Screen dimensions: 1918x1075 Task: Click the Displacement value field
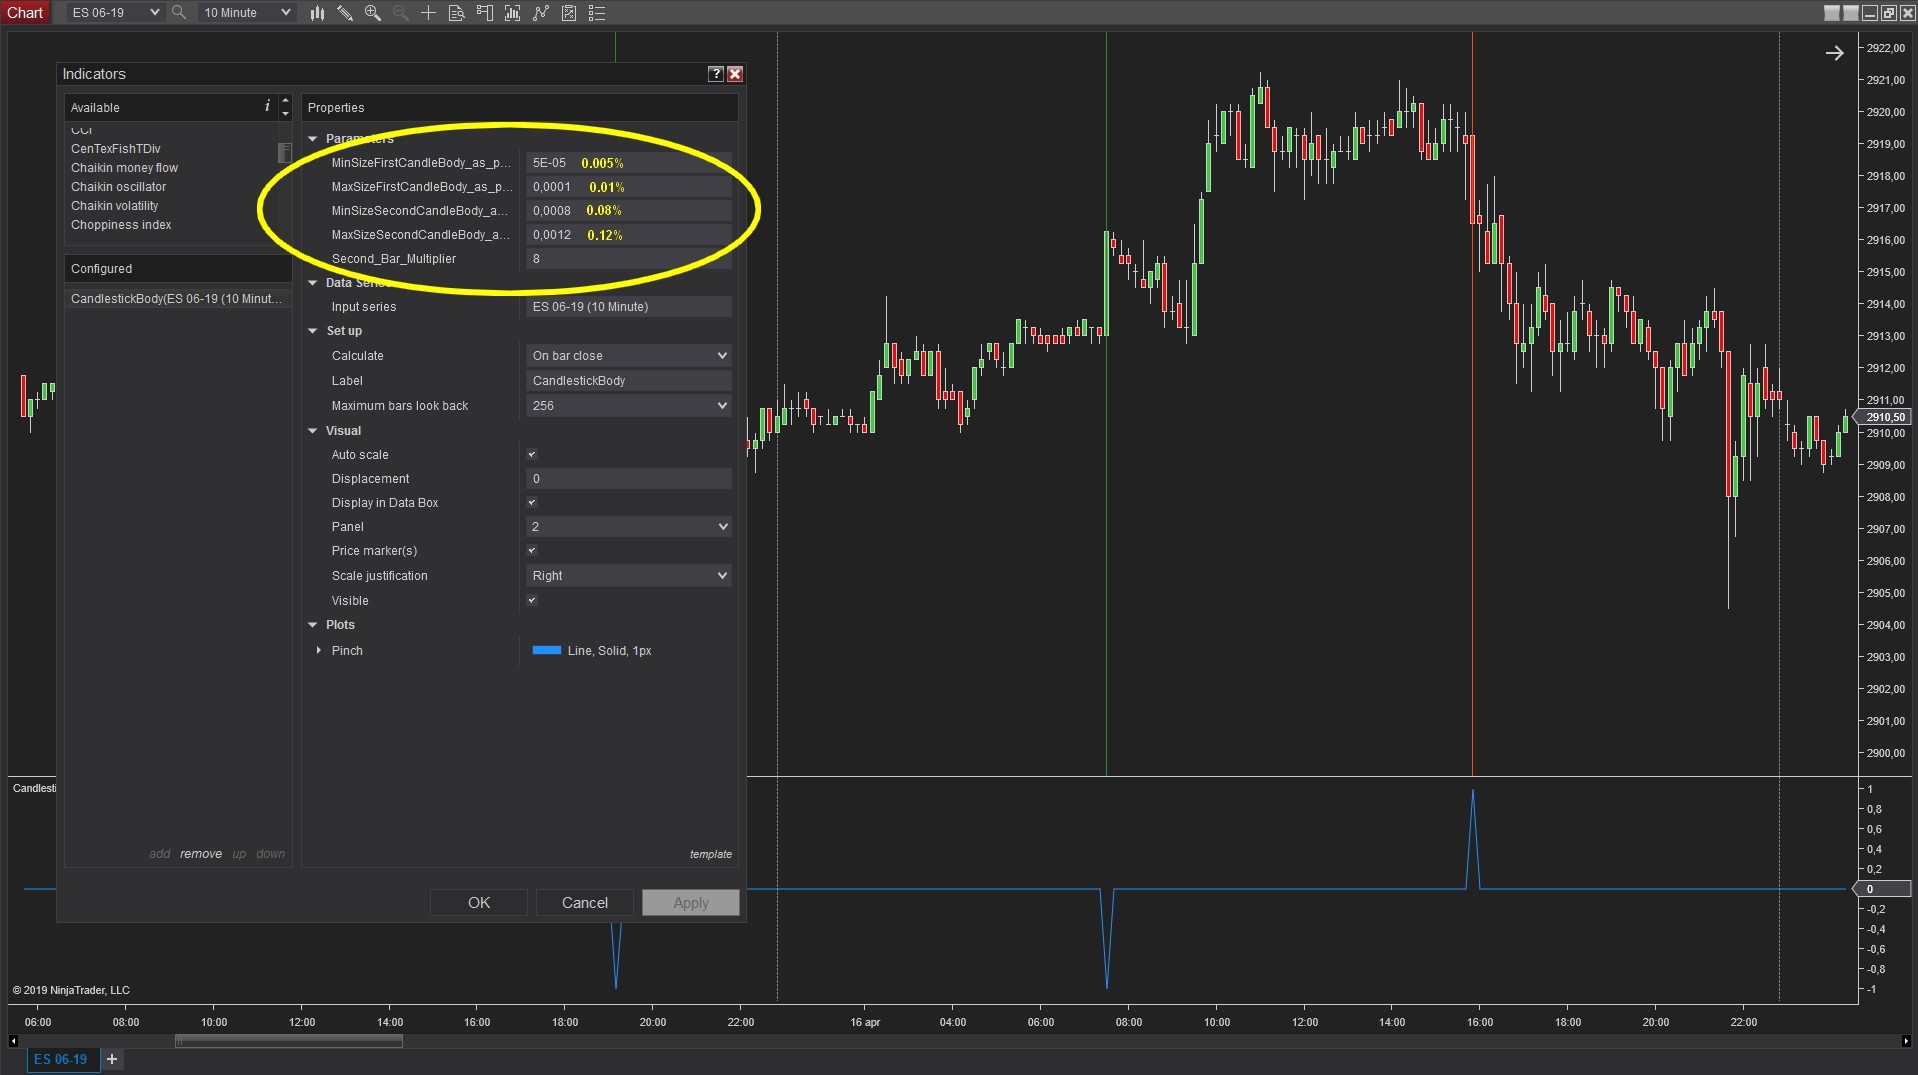(x=629, y=479)
